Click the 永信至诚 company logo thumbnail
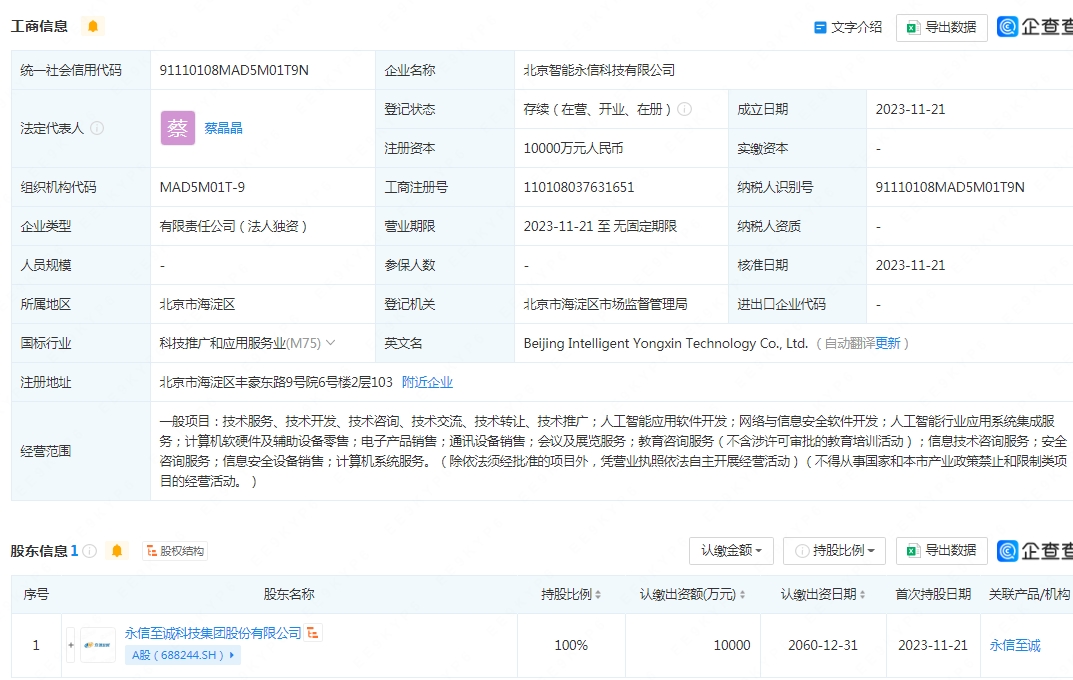This screenshot has height=680, width=1073. [x=98, y=644]
